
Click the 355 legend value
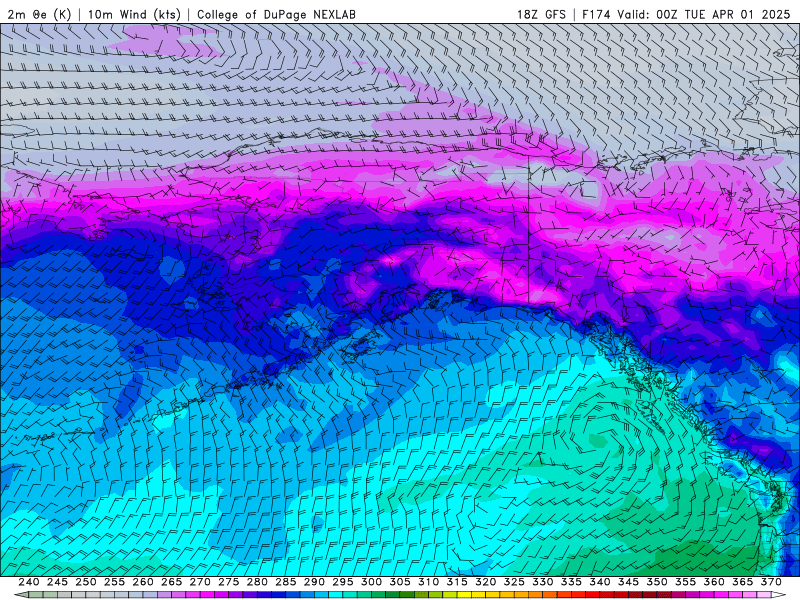686,582
